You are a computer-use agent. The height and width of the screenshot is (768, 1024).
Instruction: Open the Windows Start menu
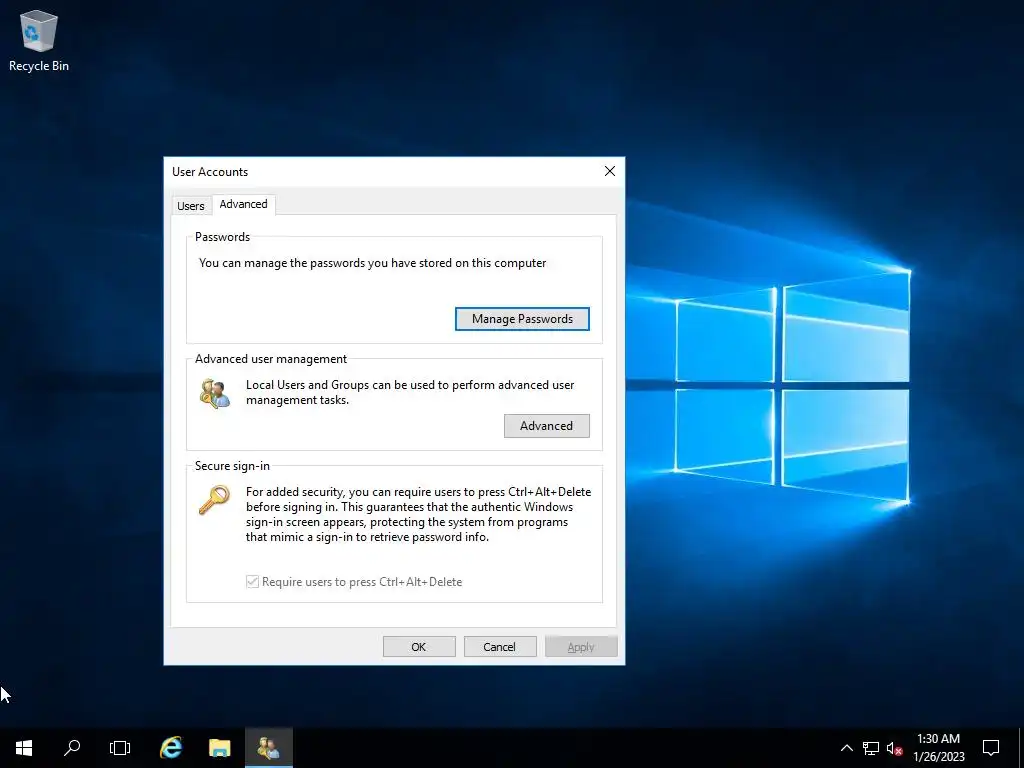pos(24,748)
